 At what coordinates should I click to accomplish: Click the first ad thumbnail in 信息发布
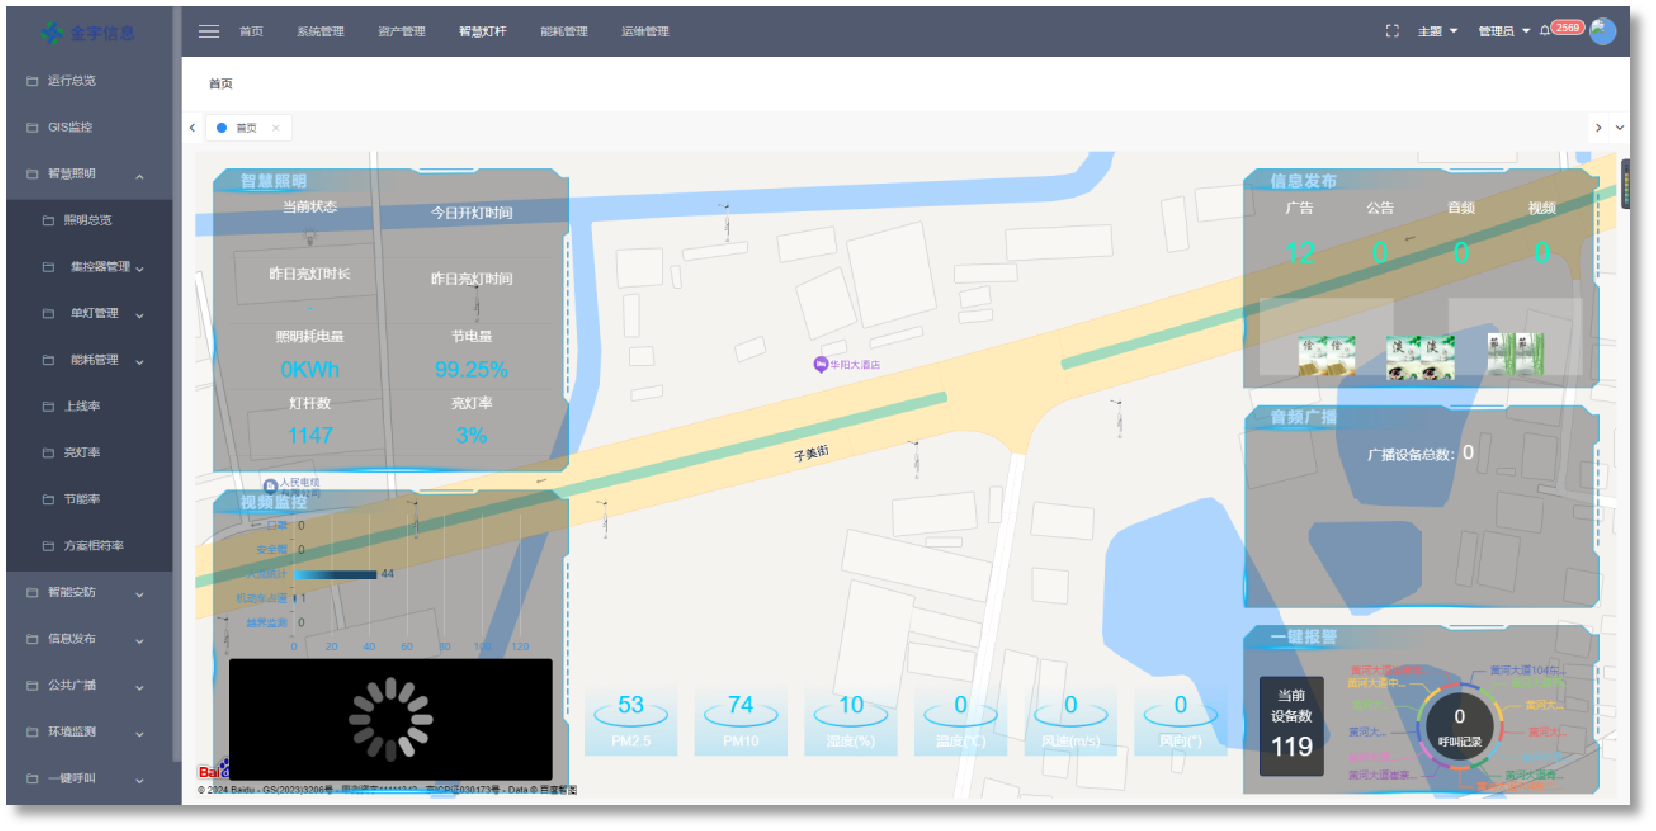[x=1327, y=356]
